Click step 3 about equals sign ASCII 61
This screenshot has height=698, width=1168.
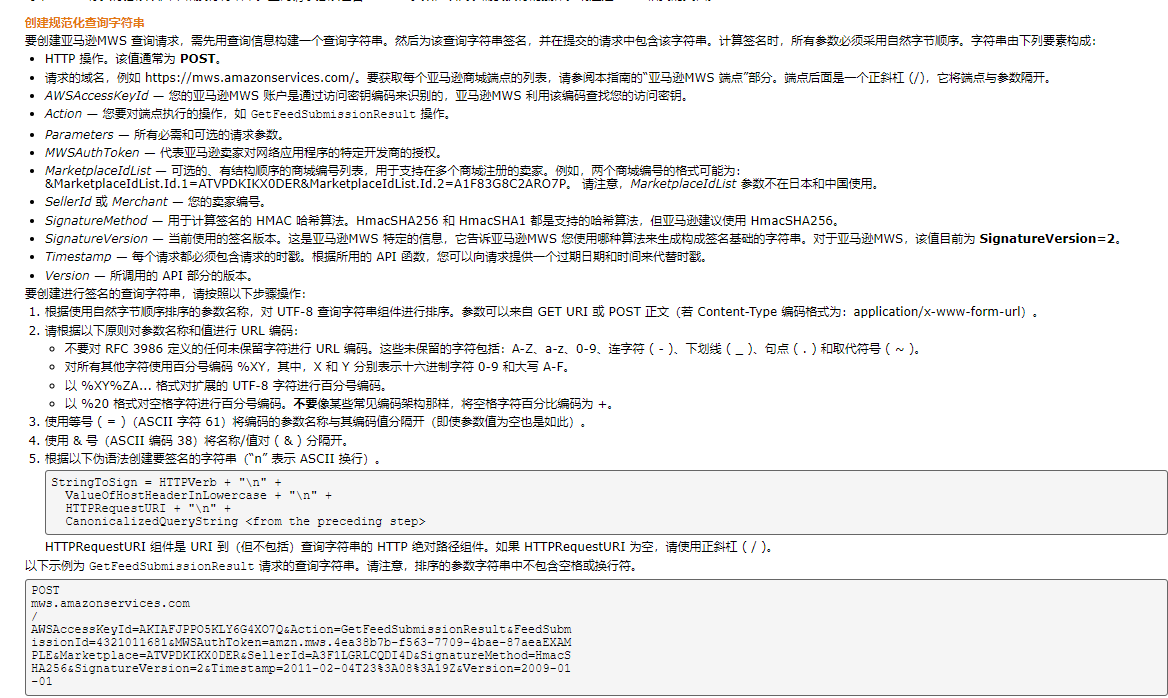pyautogui.click(x=316, y=422)
